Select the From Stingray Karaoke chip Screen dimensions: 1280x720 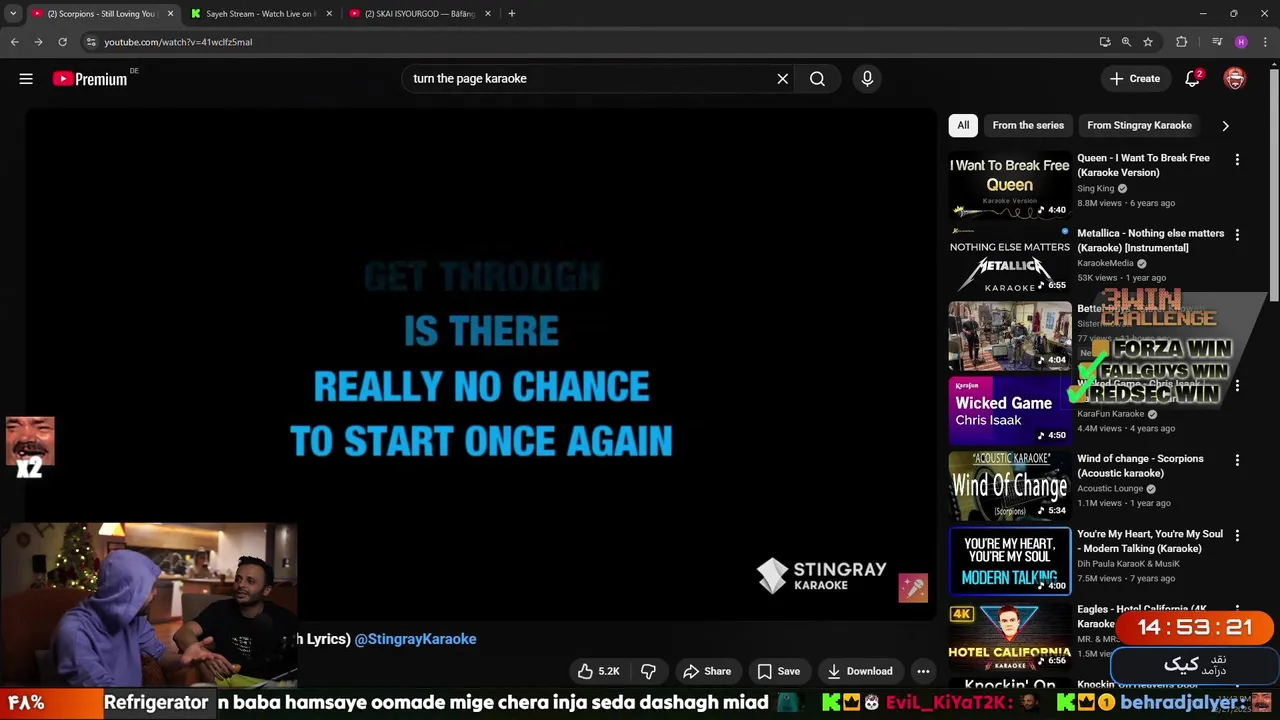pos(1139,125)
